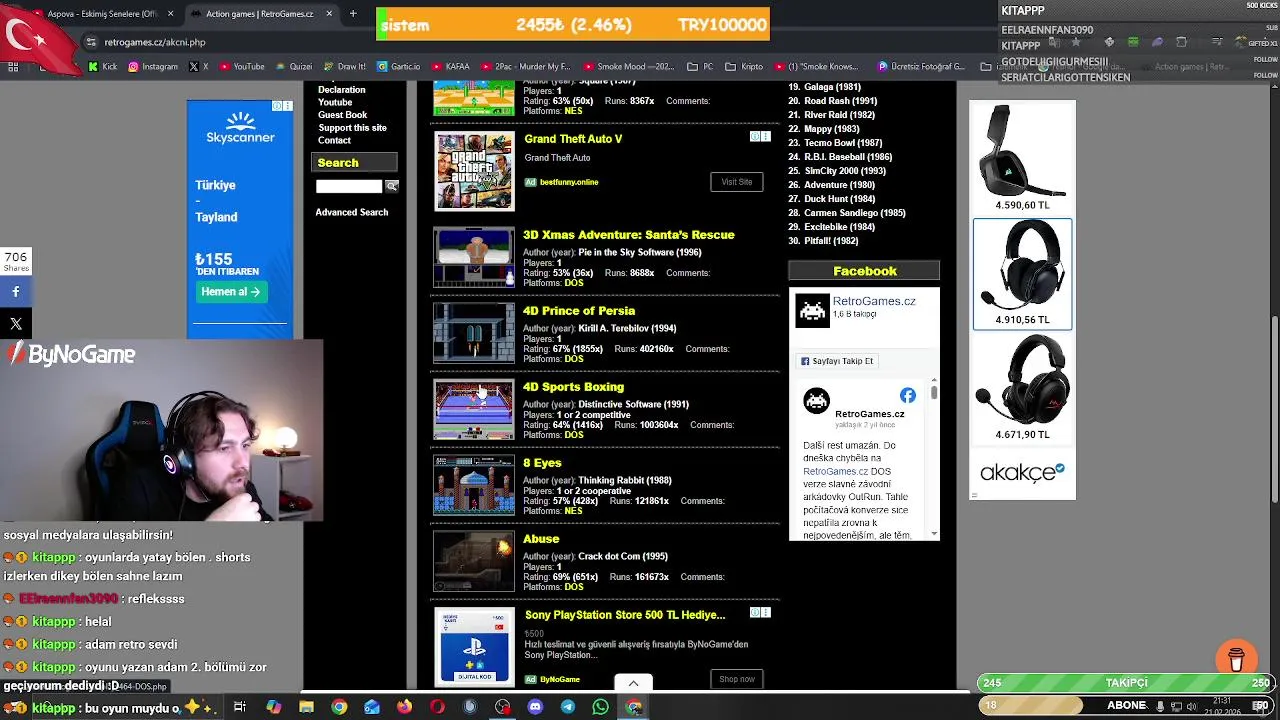The image size is (1280, 720).
Task: Open Pitfall! (1982) in top list
Action: click(x=831, y=241)
